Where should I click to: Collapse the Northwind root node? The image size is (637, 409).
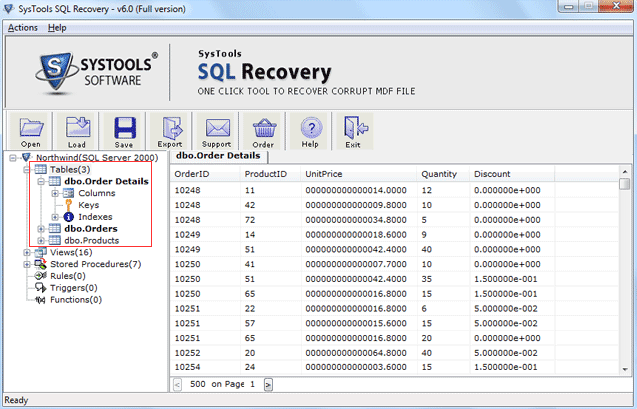coord(13,158)
